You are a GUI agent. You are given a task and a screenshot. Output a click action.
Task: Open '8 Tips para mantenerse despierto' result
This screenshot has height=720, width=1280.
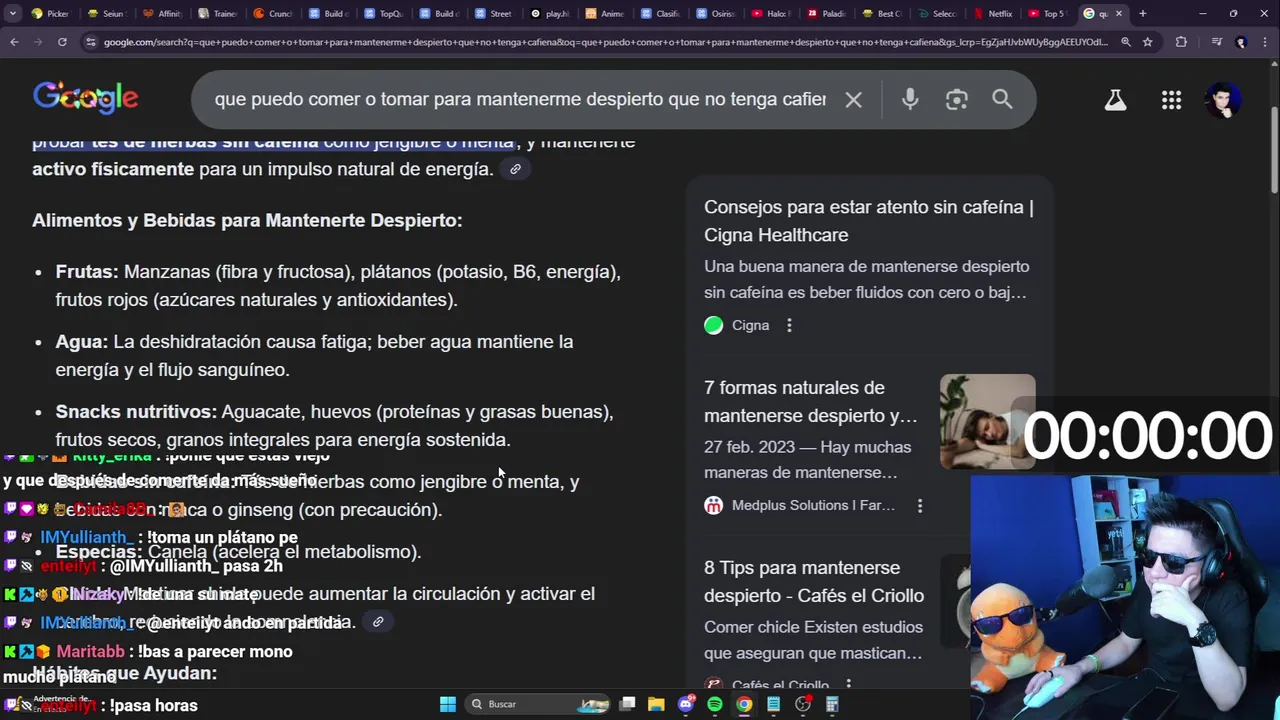point(814,581)
